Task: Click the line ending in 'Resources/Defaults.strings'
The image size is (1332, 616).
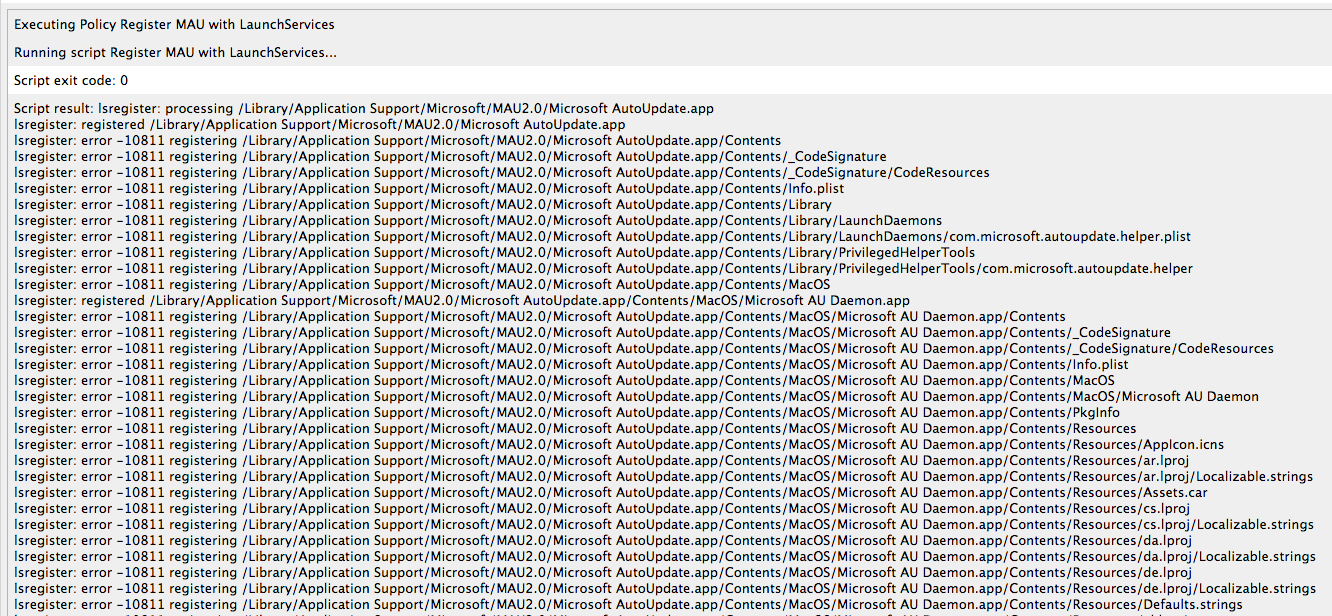Action: tap(628, 604)
